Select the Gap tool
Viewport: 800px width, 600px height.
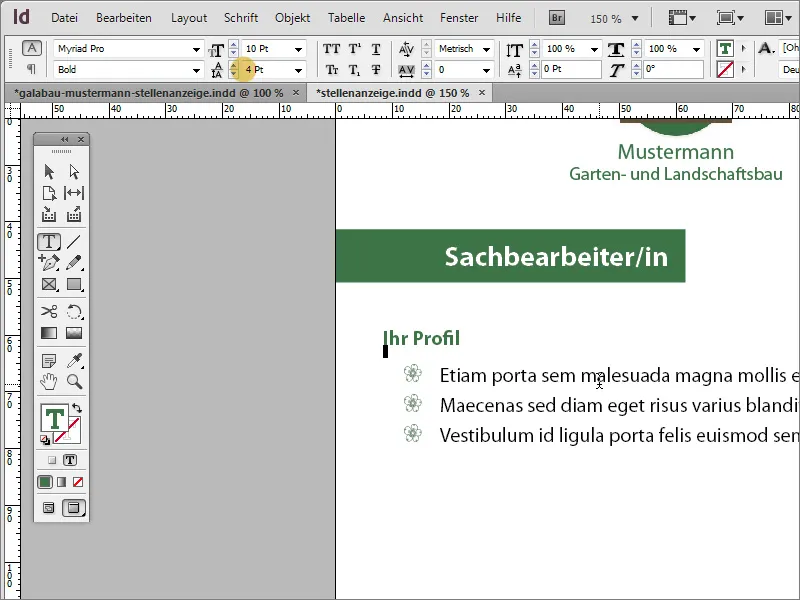coord(74,193)
